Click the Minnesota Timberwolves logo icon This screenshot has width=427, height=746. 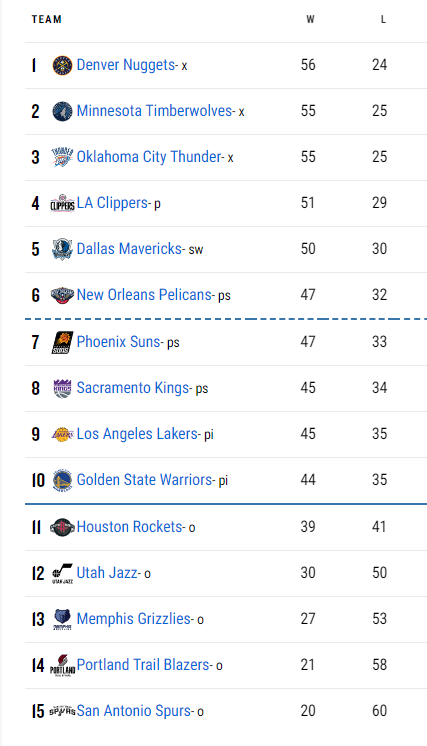[x=62, y=111]
